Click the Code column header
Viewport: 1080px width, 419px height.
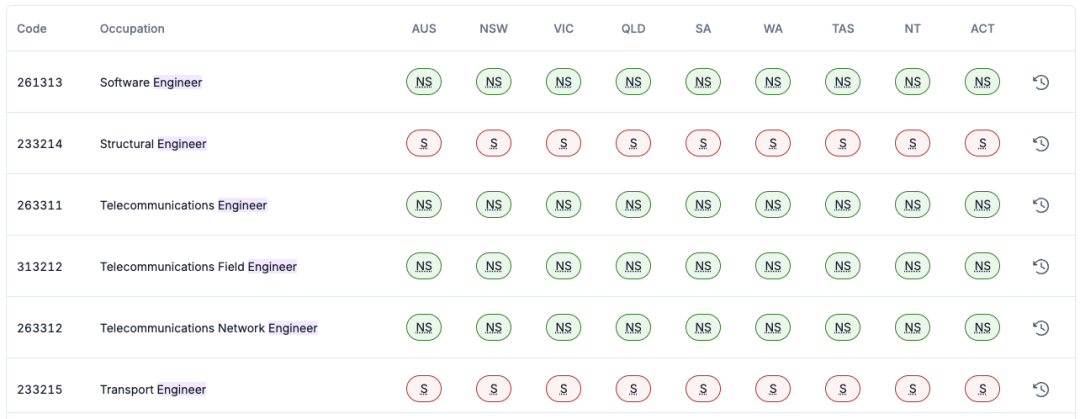pos(32,29)
